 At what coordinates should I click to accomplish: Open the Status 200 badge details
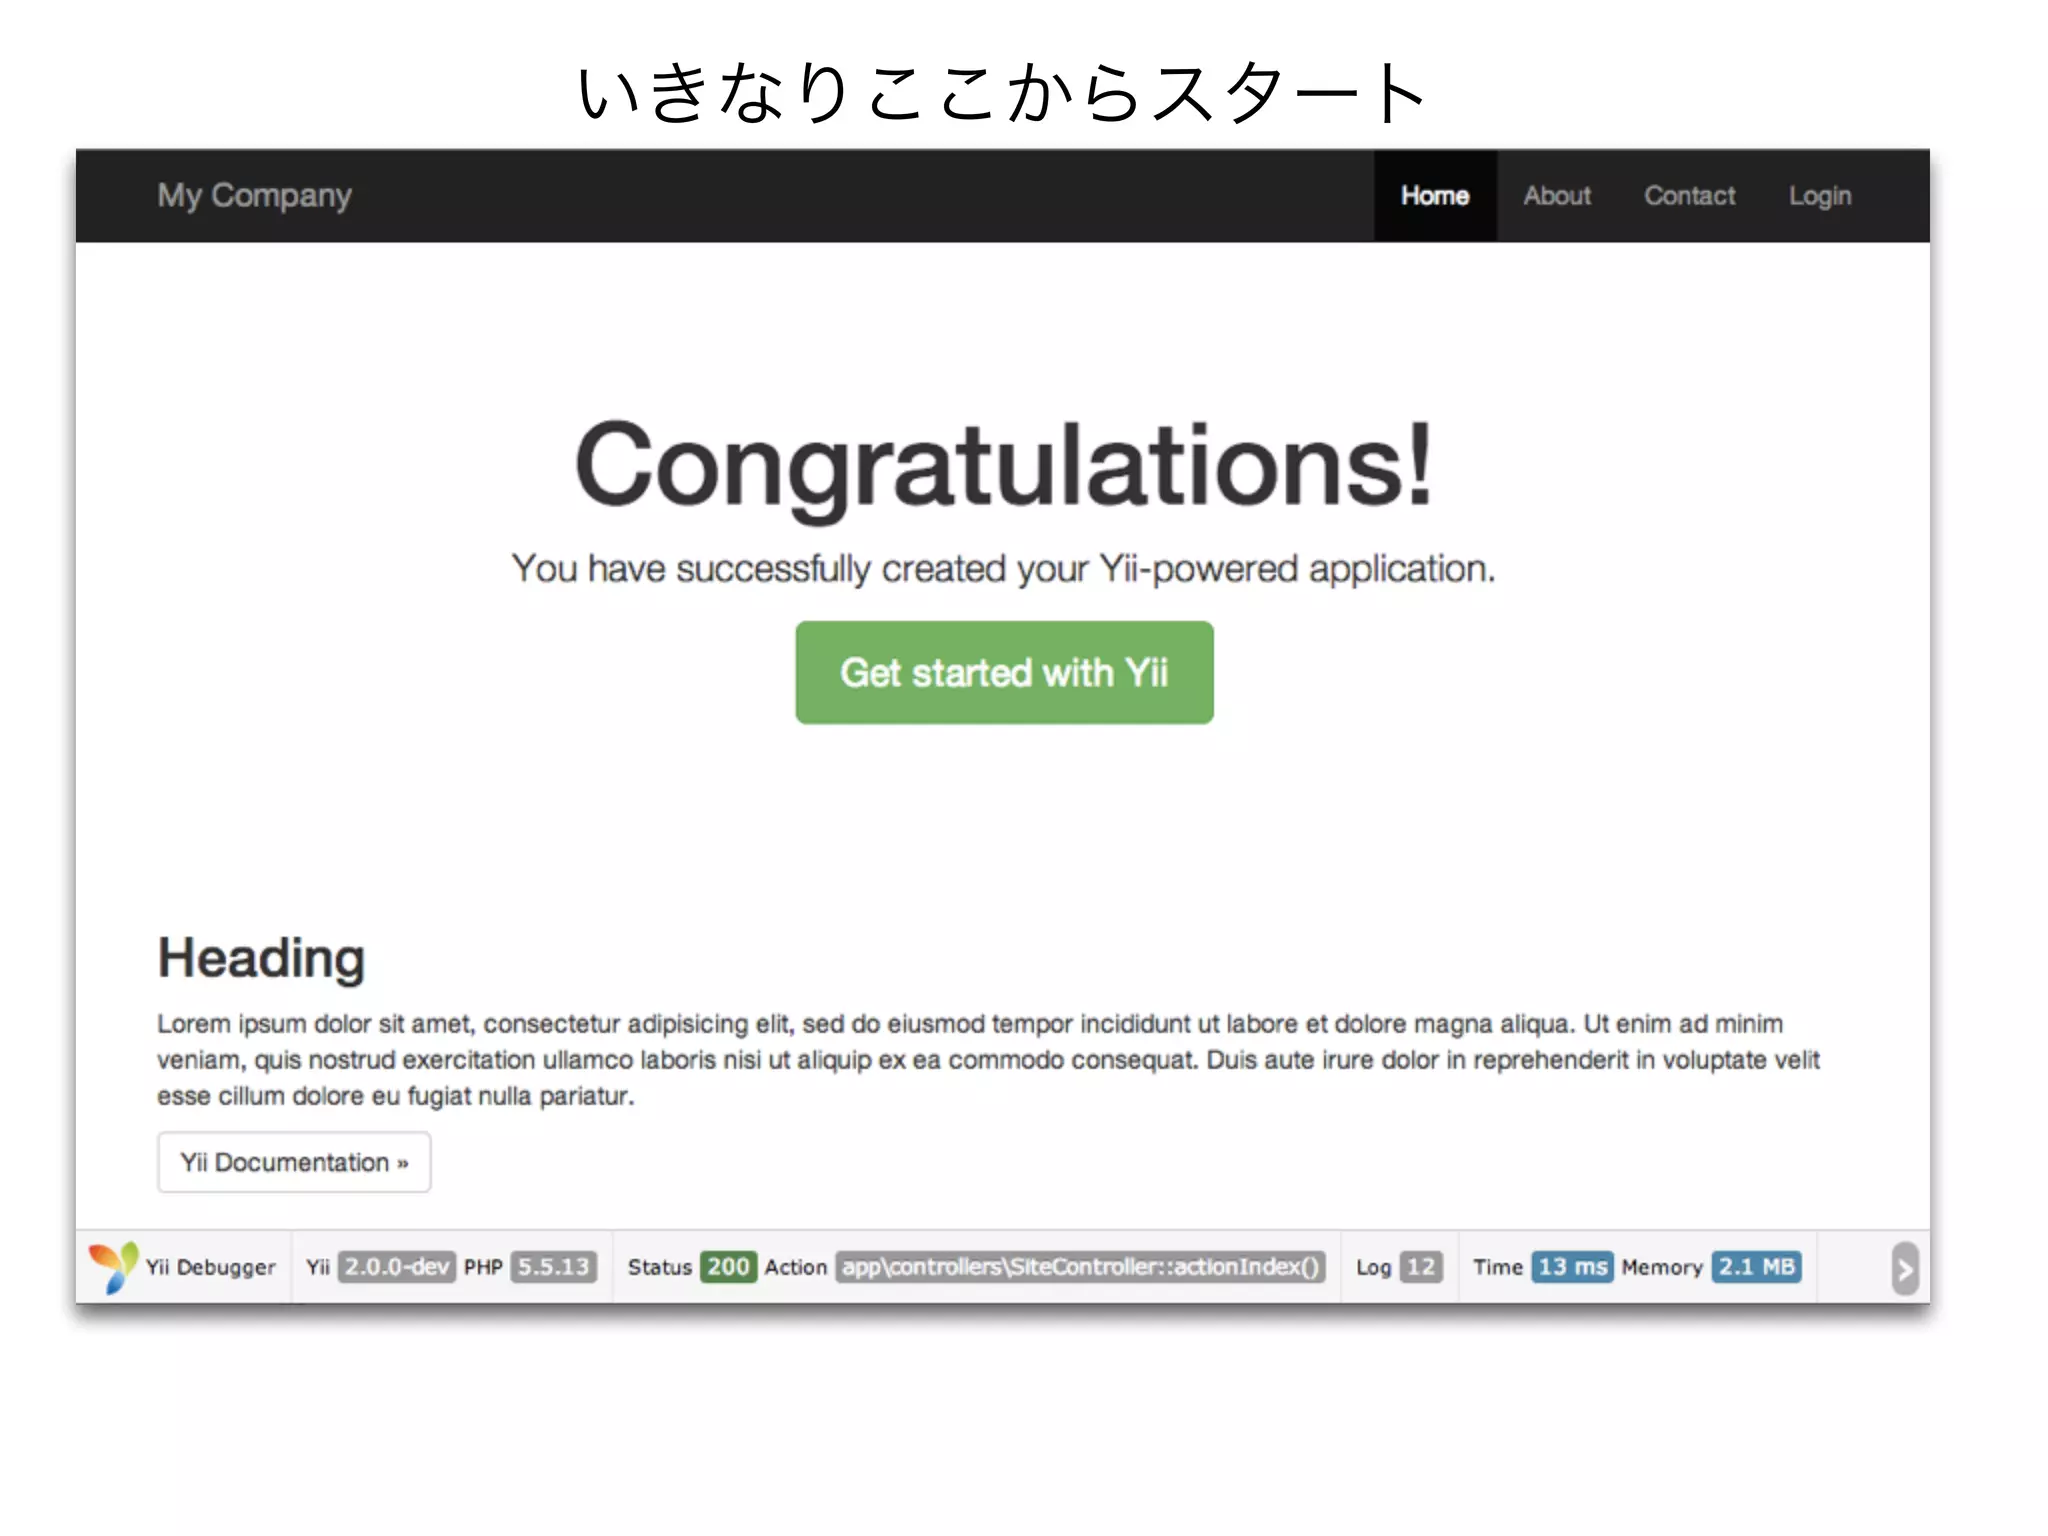pyautogui.click(x=728, y=1267)
